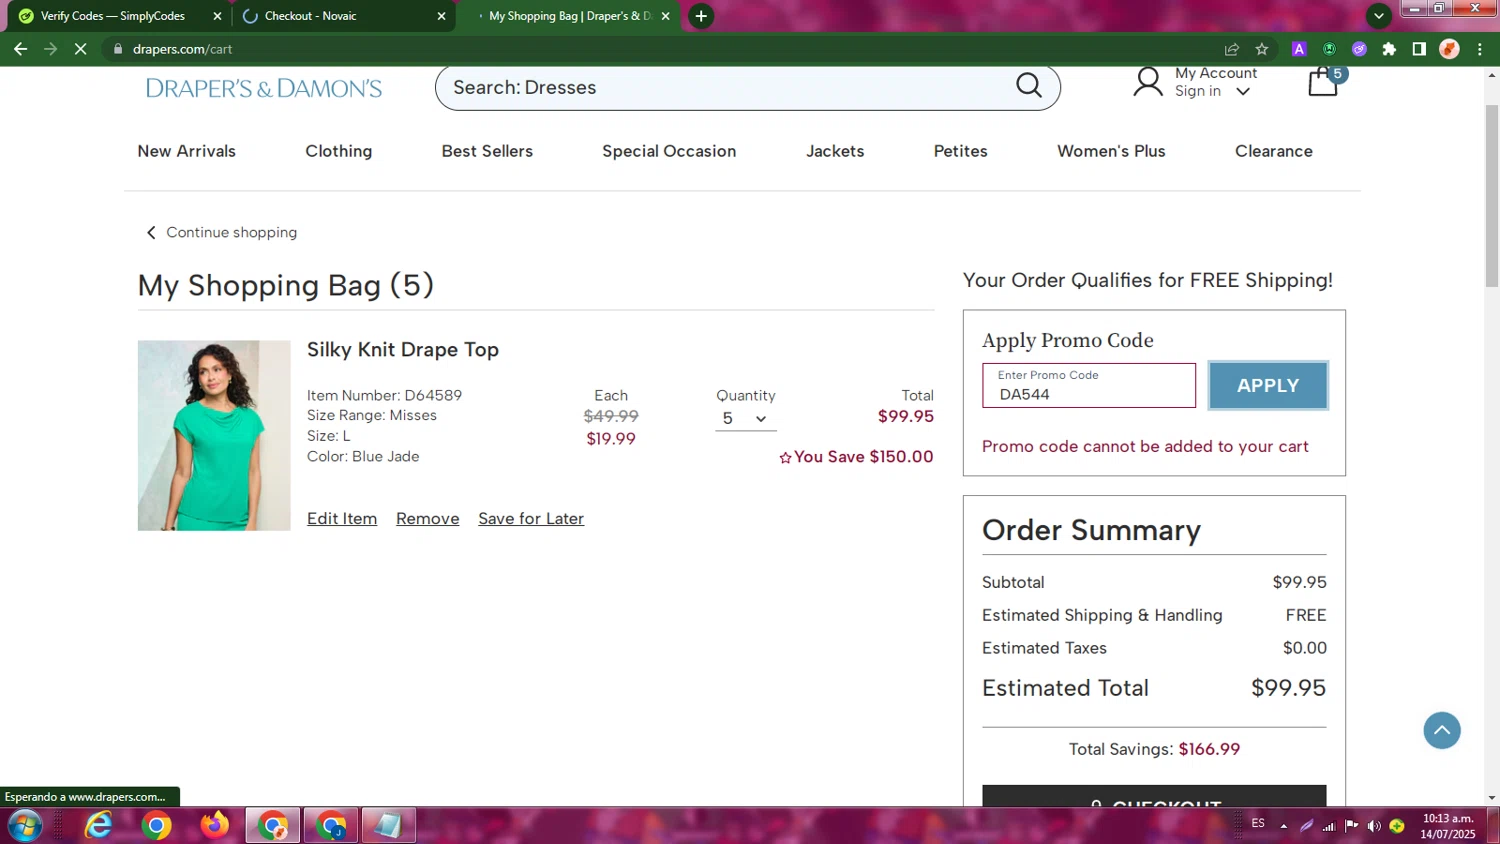Viewport: 1500px width, 844px height.
Task: Open Chrome three-dot menu
Action: click(x=1480, y=49)
